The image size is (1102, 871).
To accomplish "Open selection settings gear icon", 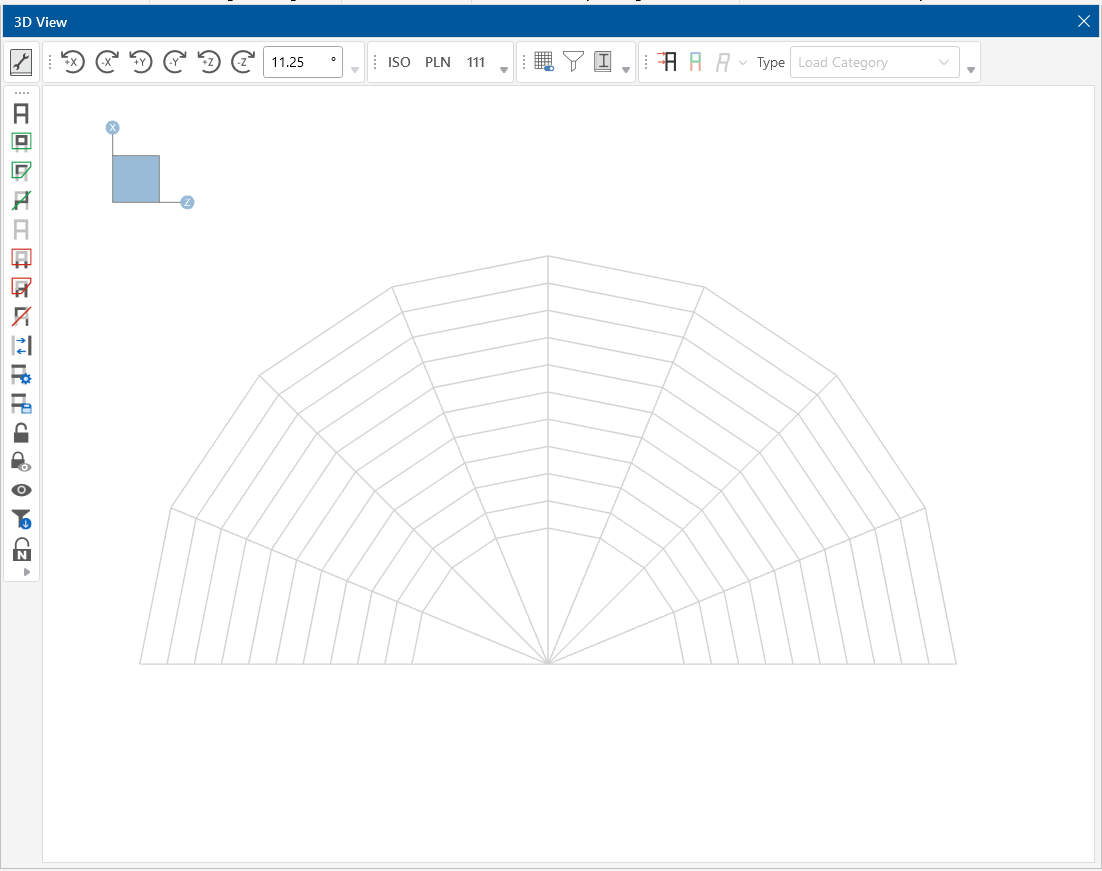I will [x=21, y=375].
